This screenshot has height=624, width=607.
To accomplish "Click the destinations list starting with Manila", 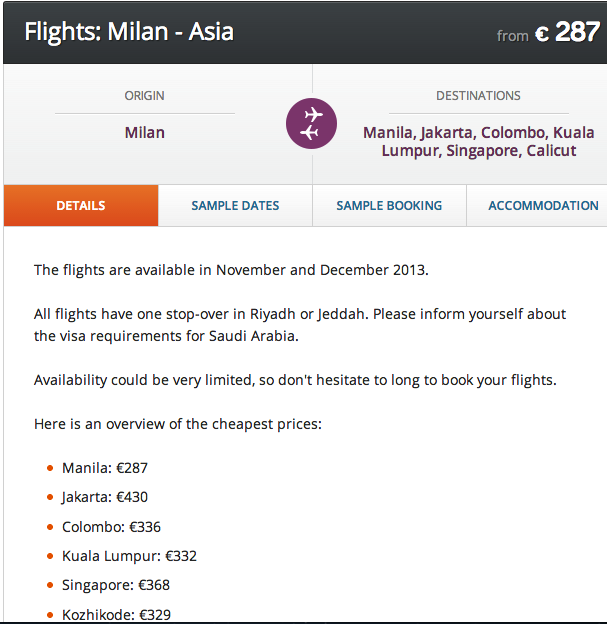I will coord(479,141).
